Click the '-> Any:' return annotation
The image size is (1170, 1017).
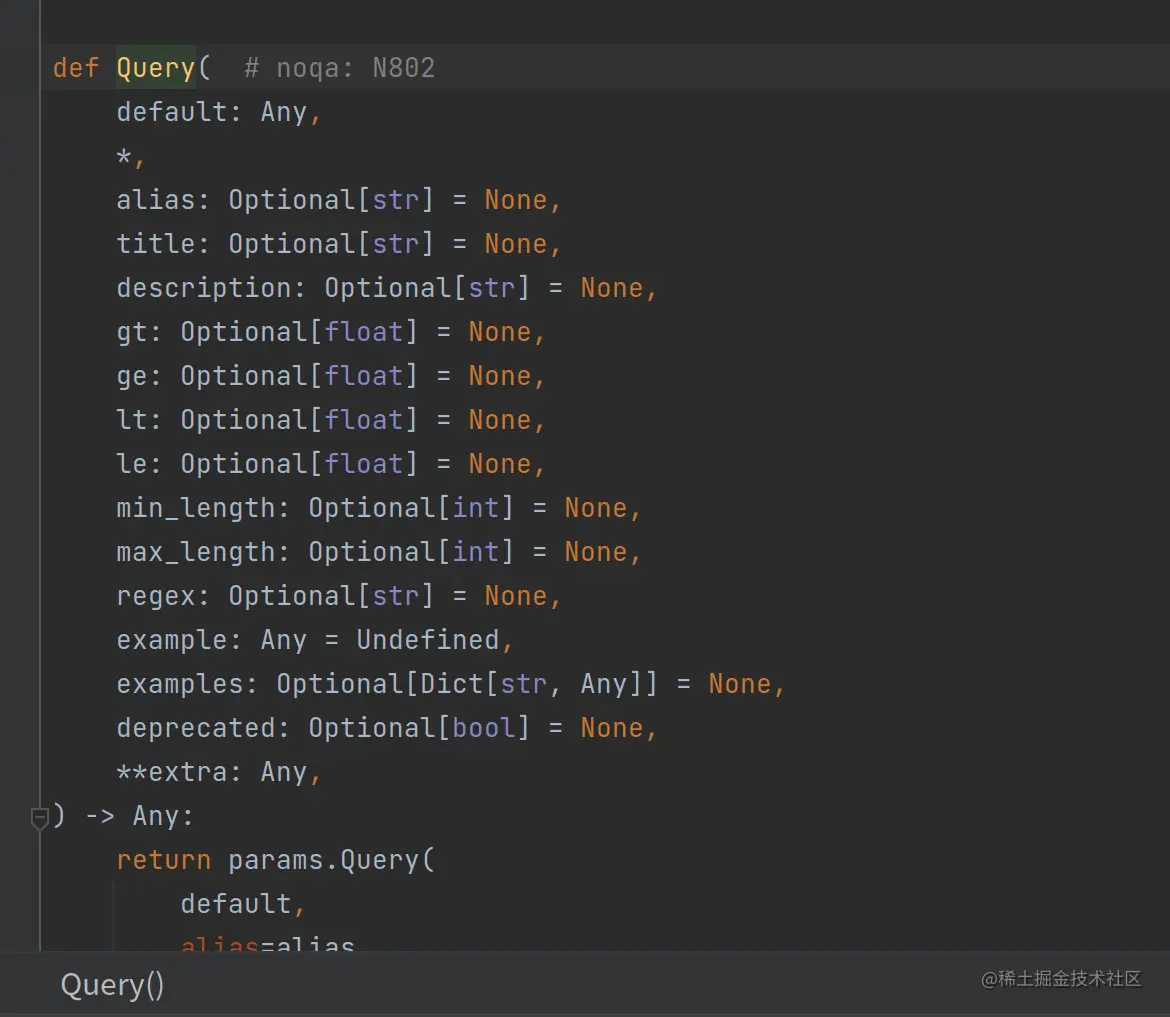pos(139,816)
